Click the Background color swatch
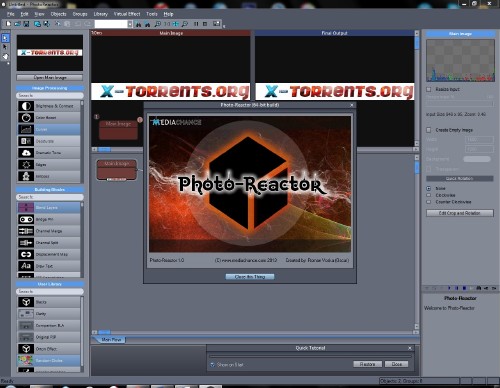This screenshot has height=388, width=500. click(477, 159)
